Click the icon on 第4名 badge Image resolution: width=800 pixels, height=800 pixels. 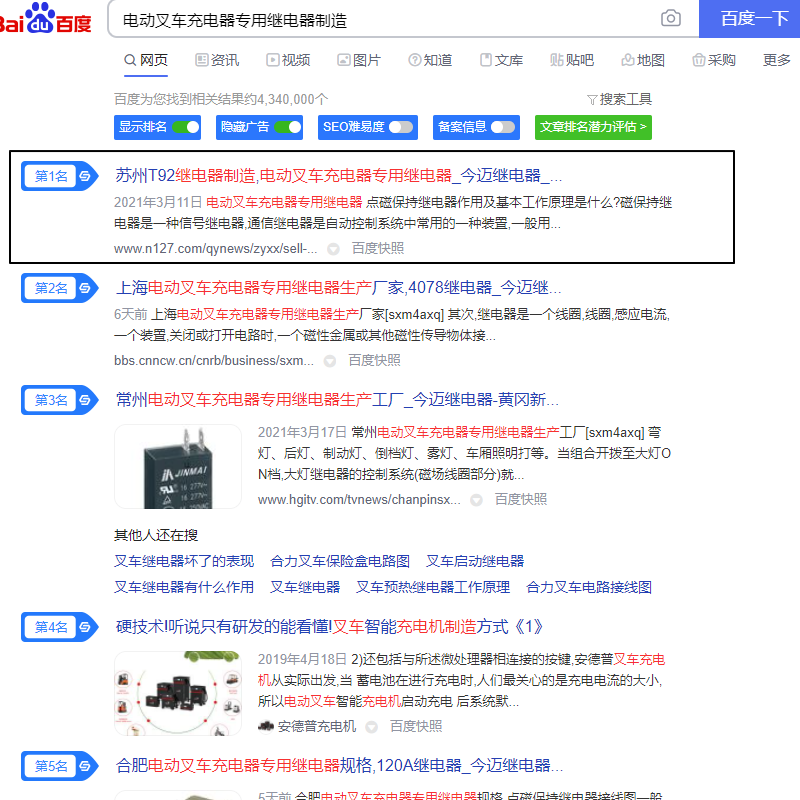tap(85, 627)
